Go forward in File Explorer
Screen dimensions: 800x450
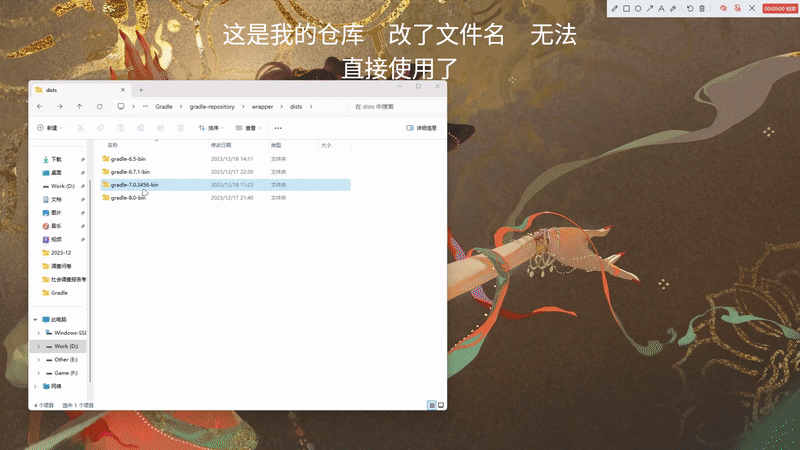pos(60,107)
